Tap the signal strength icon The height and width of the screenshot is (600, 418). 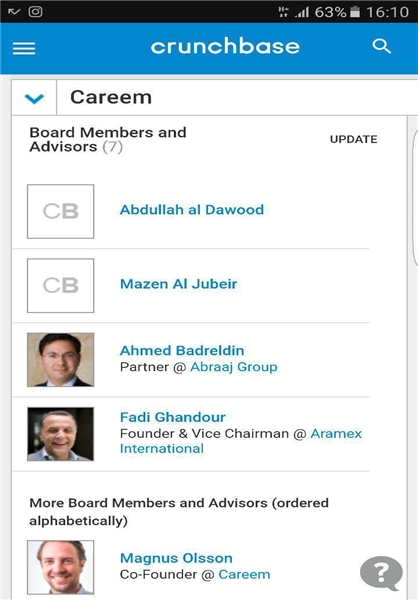(x=302, y=12)
